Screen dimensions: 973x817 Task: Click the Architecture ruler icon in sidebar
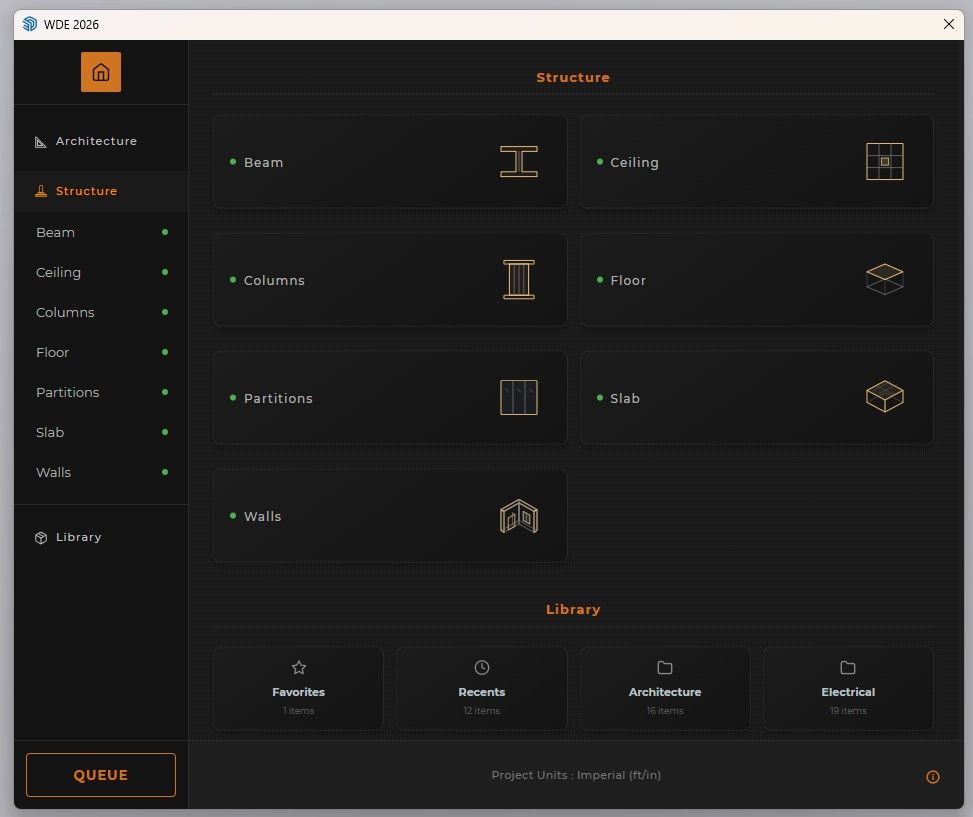pos(41,142)
